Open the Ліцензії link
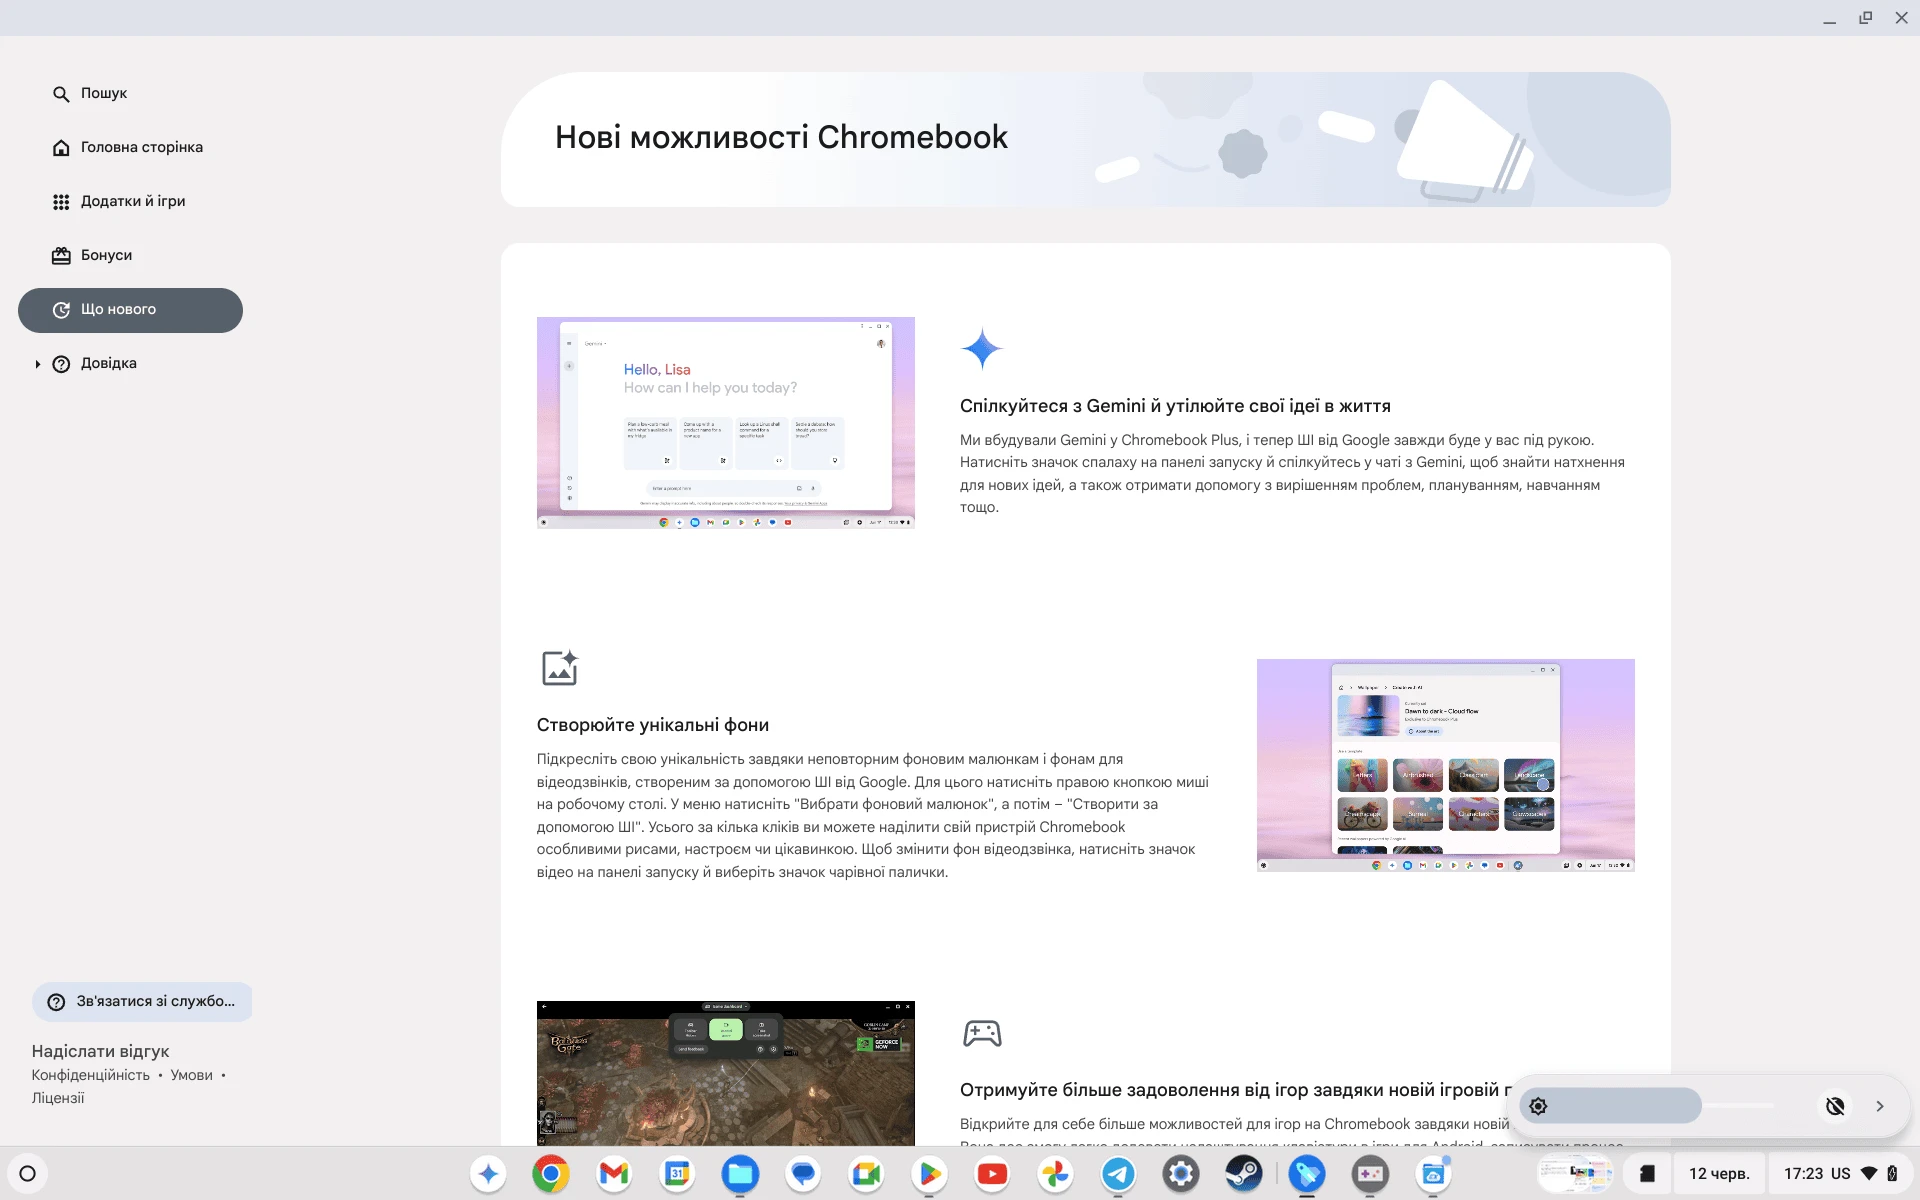Image resolution: width=1920 pixels, height=1200 pixels. 58,1098
